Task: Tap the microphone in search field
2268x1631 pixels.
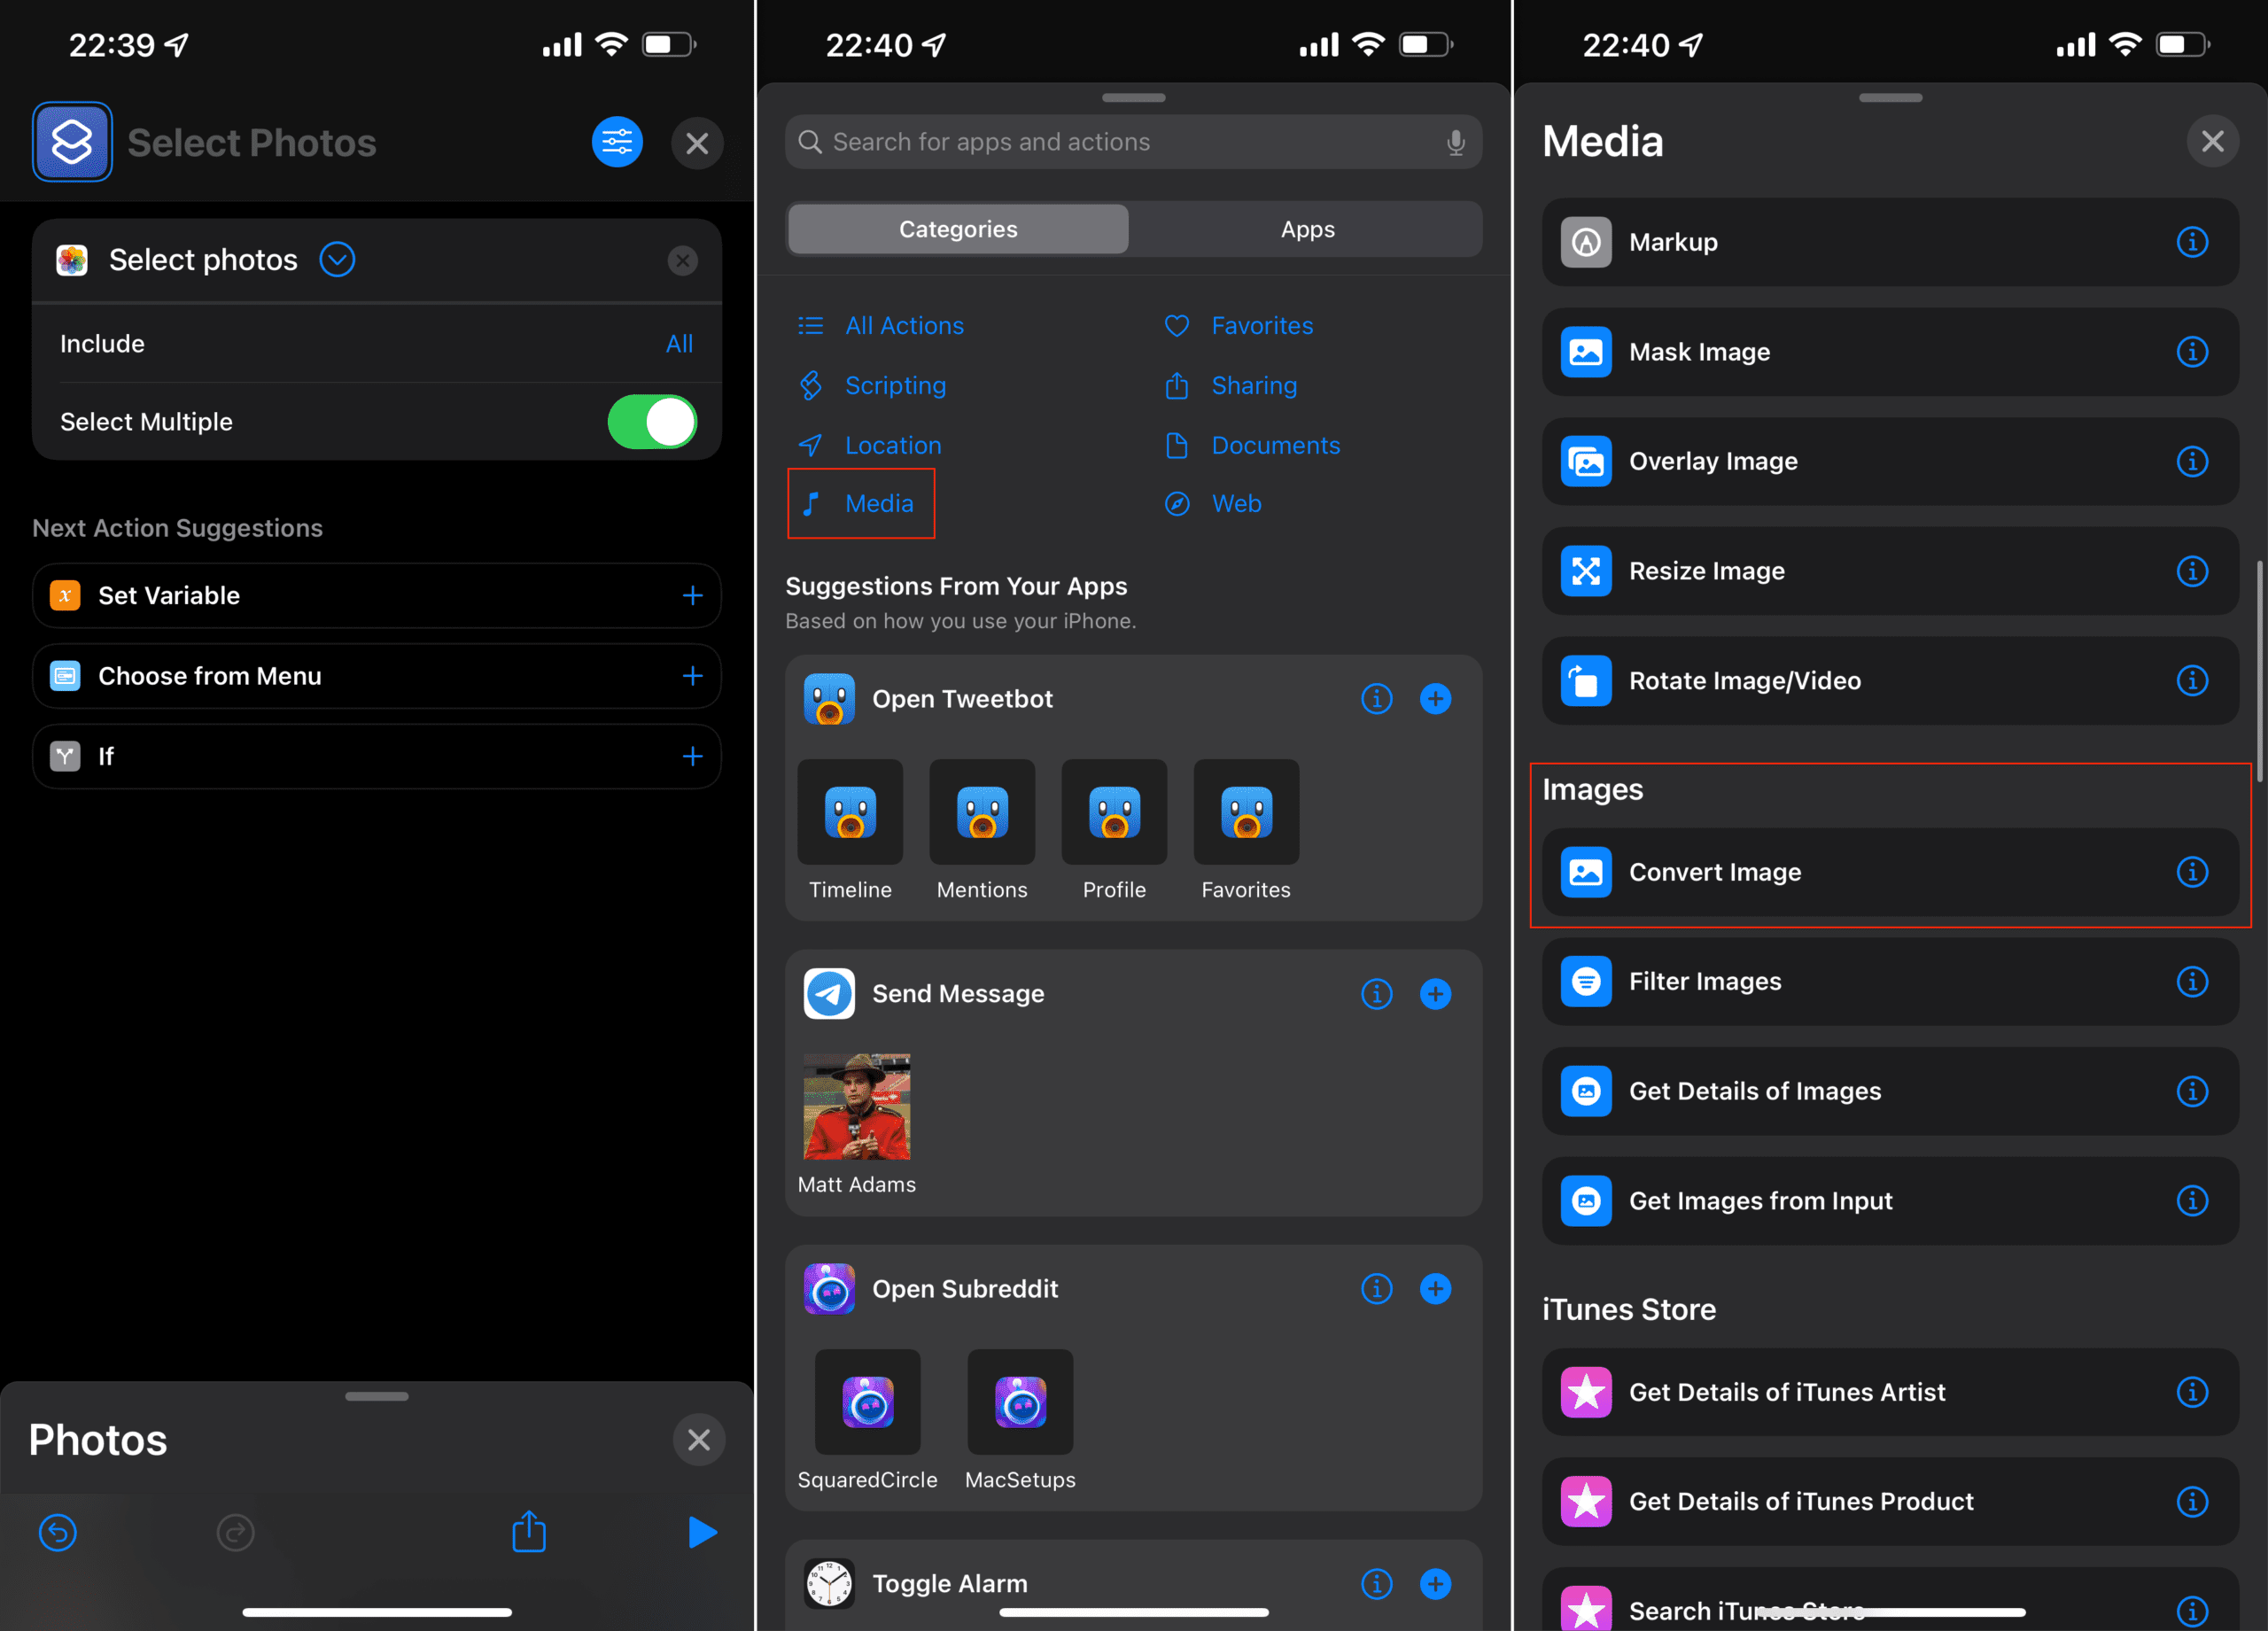Action: click(1455, 142)
